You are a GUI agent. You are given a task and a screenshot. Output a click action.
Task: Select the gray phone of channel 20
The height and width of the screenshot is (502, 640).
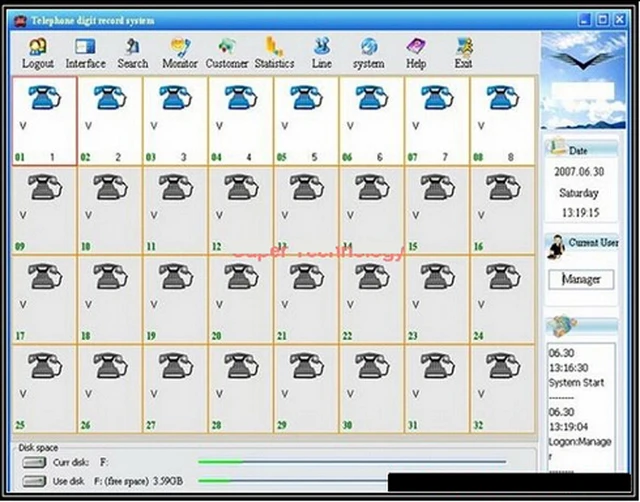pyautogui.click(x=241, y=276)
